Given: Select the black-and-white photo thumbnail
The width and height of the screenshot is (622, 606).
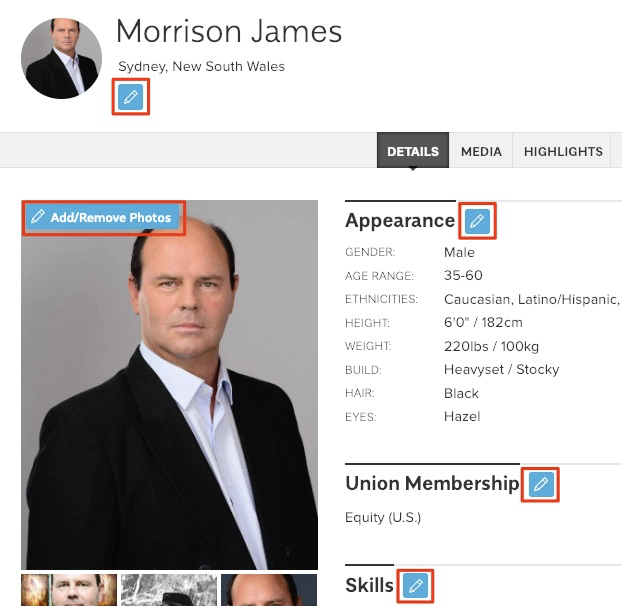Looking at the screenshot, I should [169, 590].
